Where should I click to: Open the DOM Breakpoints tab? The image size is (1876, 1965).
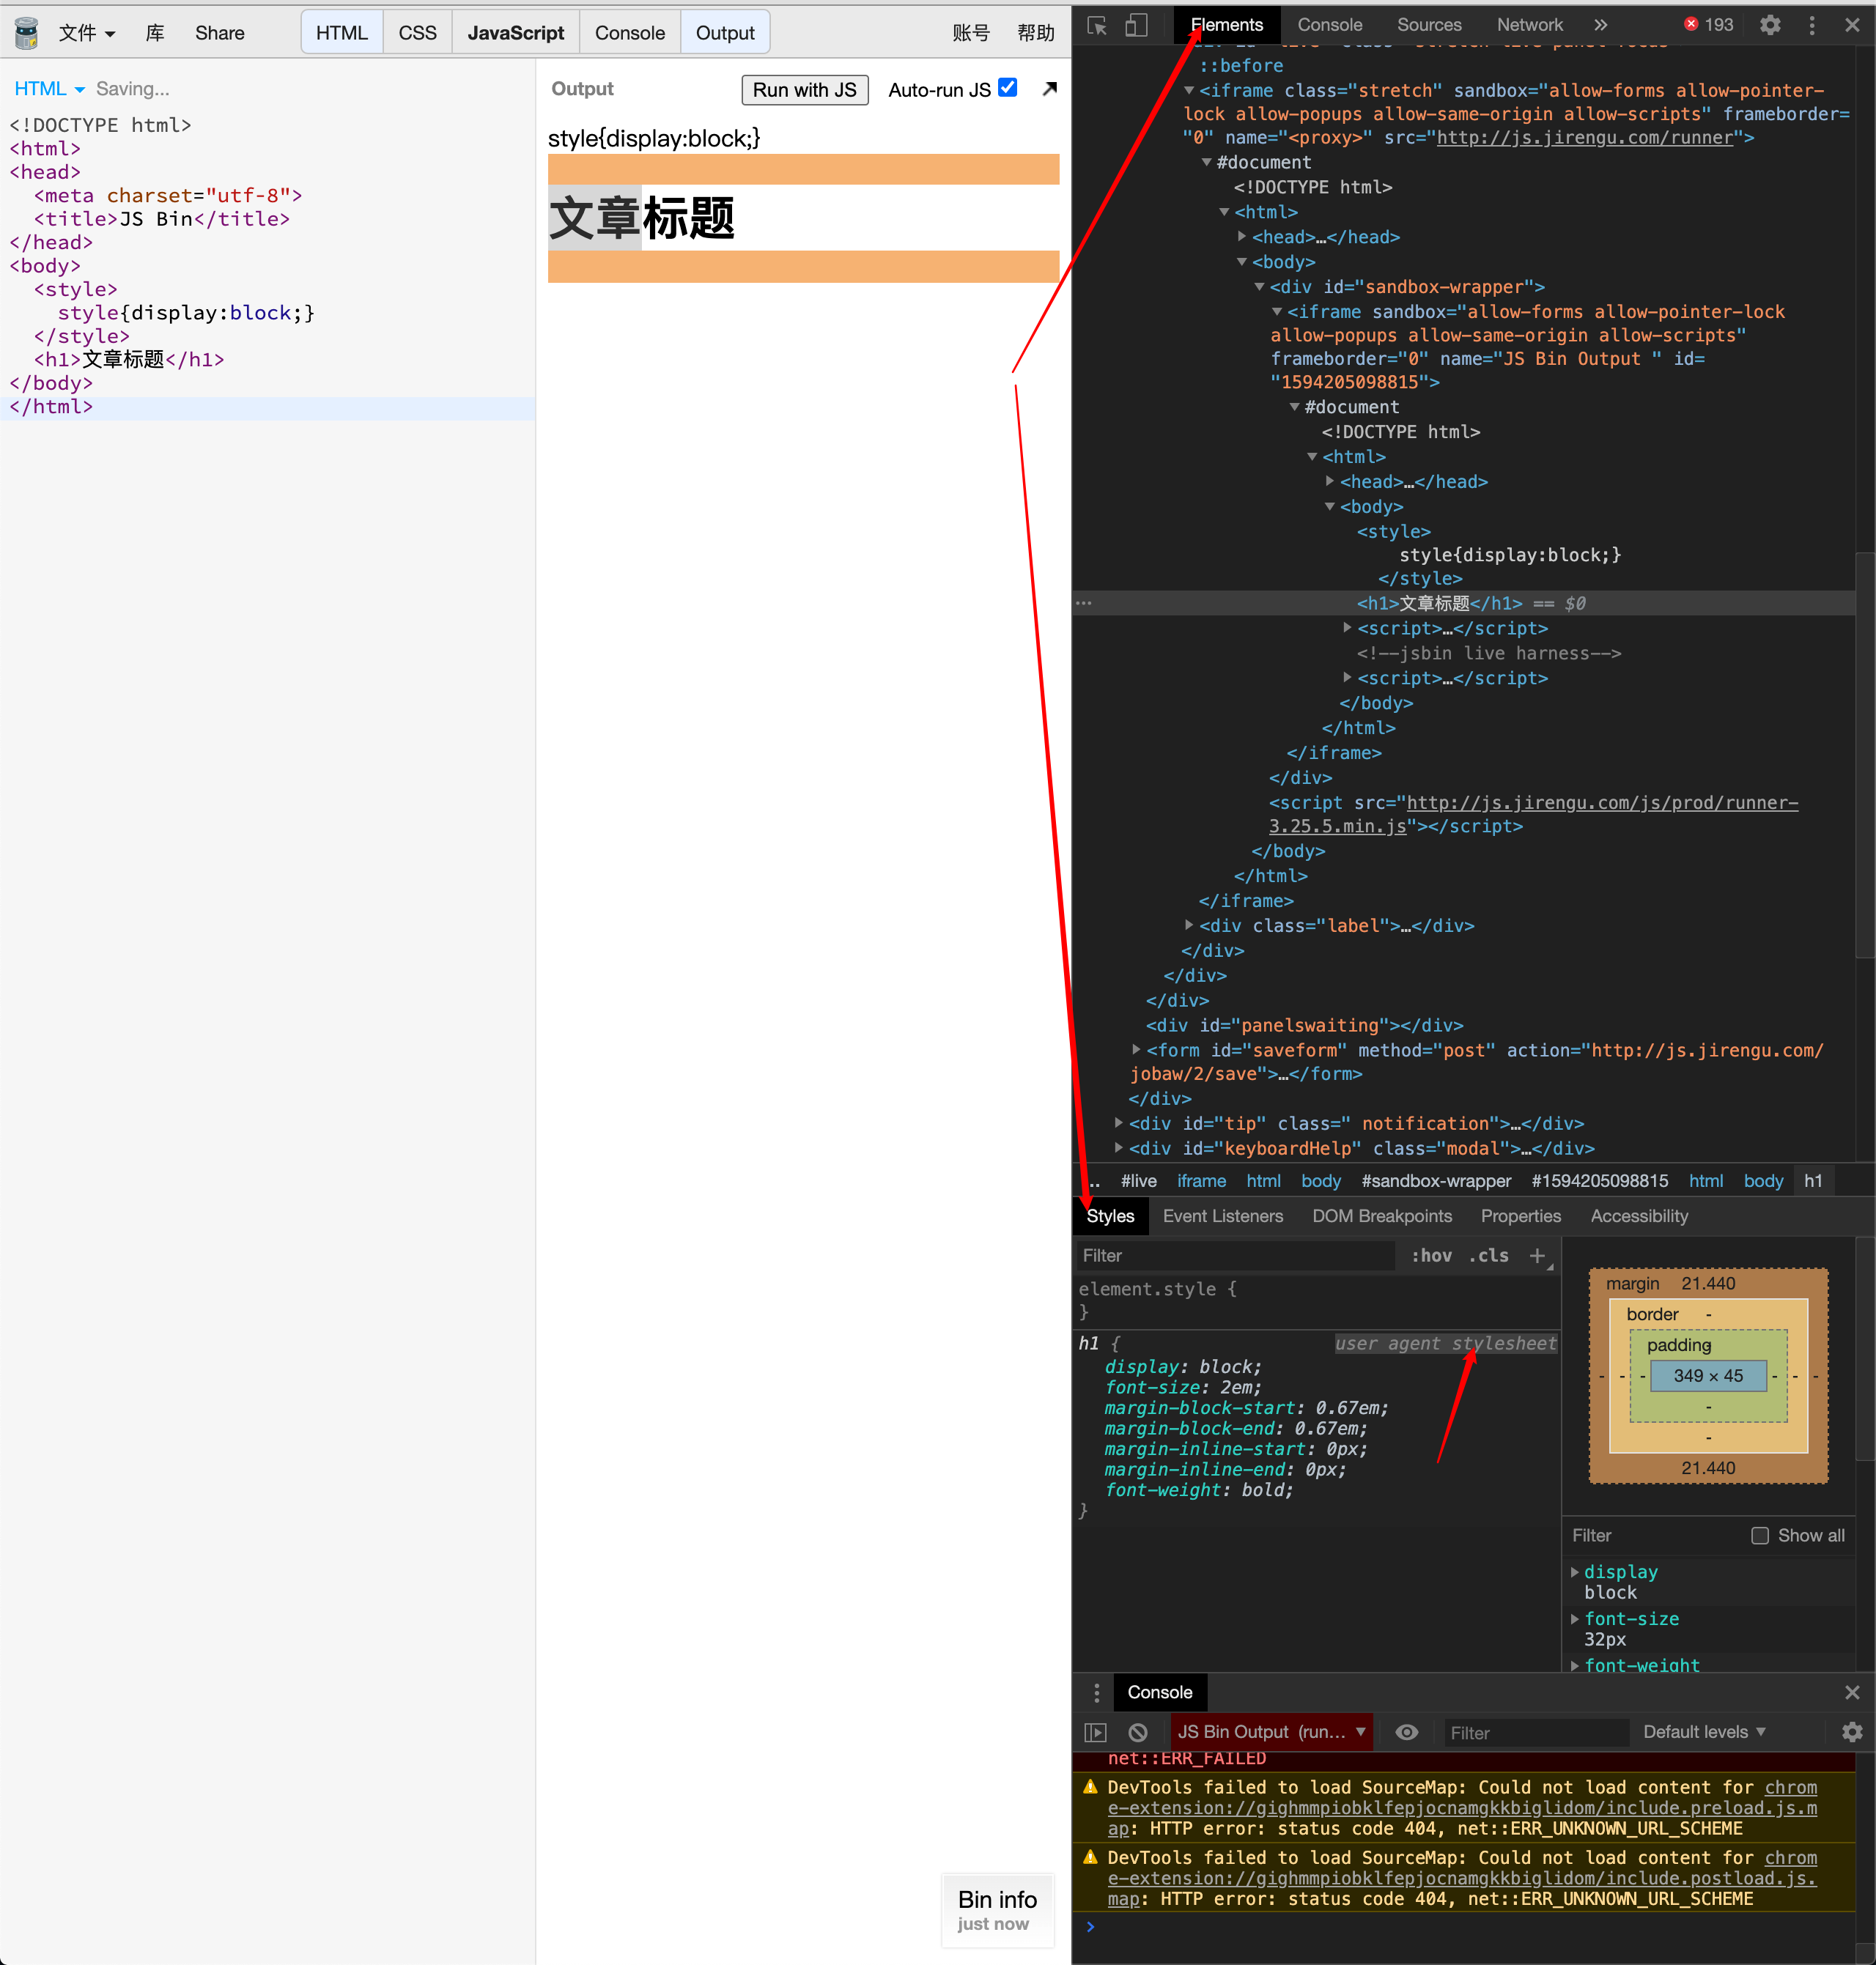pyautogui.click(x=1382, y=1216)
